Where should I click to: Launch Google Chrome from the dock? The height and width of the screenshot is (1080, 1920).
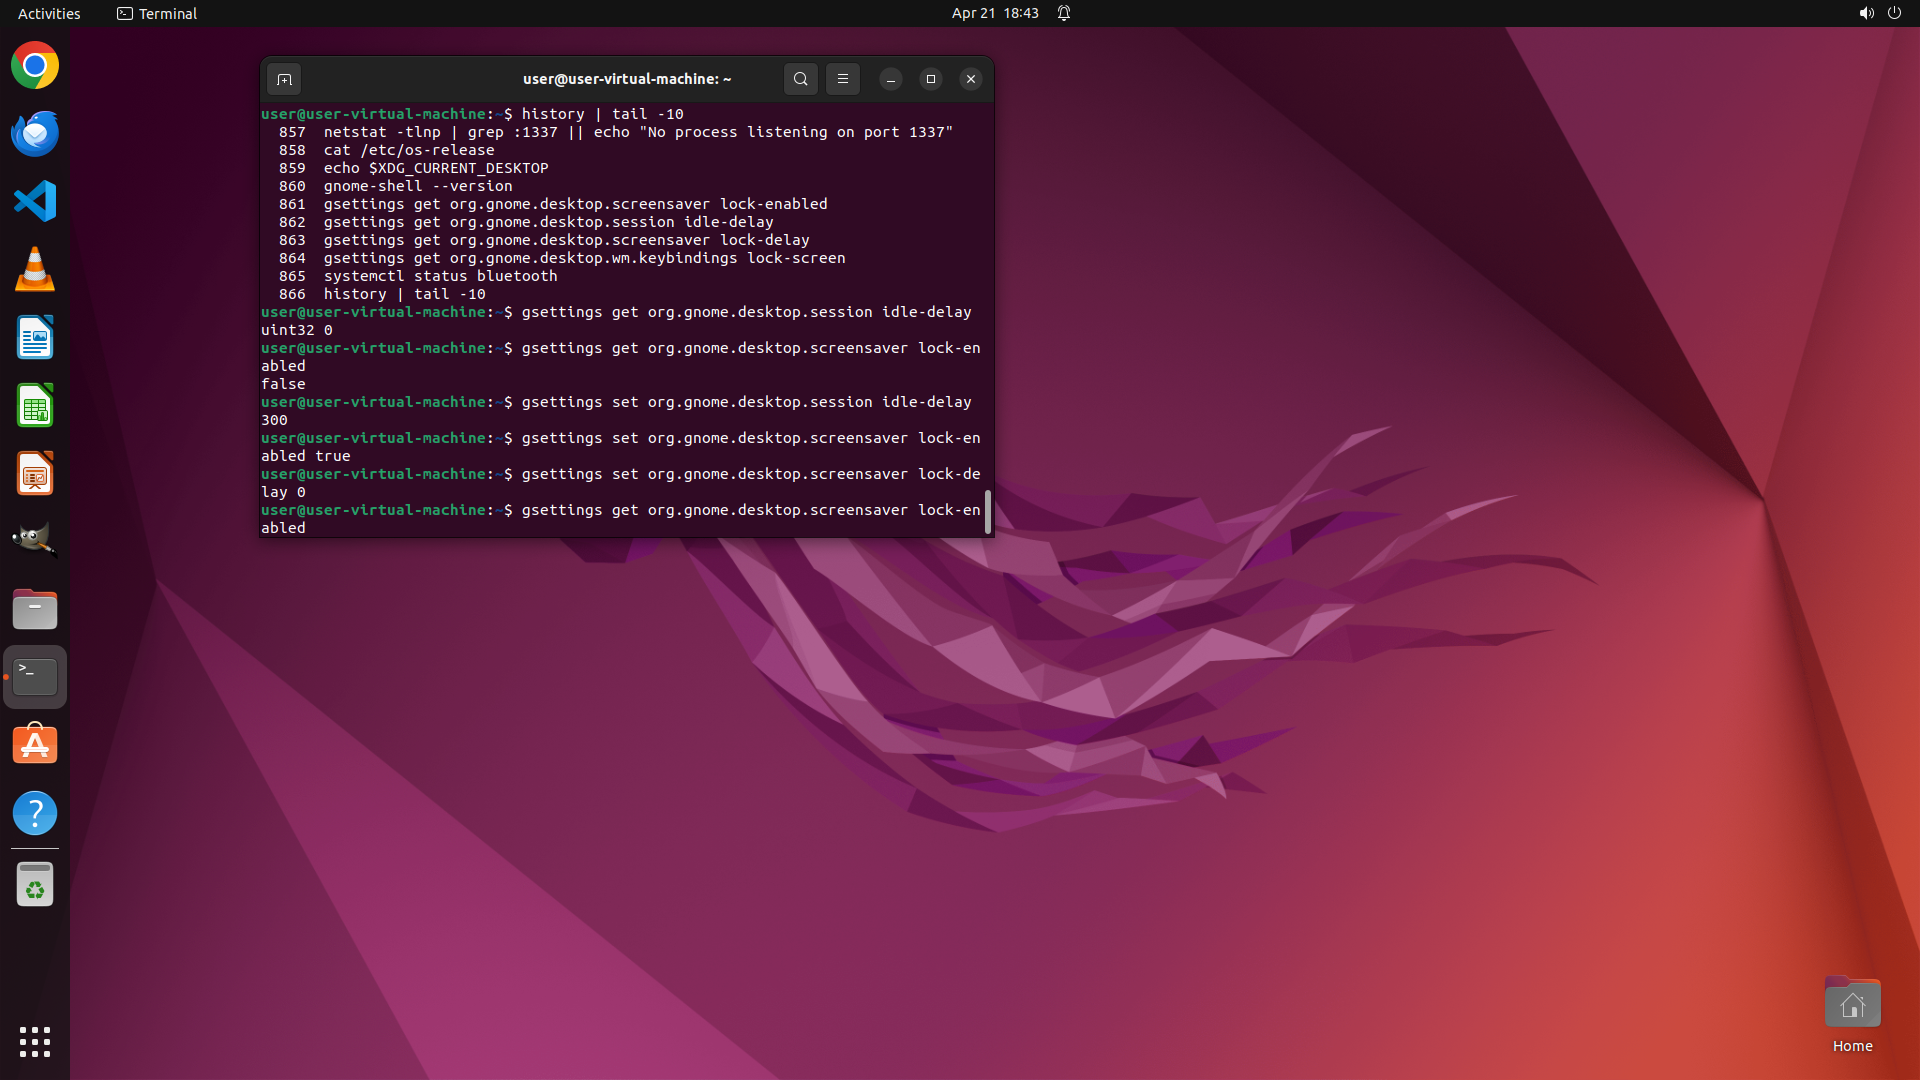coord(35,66)
